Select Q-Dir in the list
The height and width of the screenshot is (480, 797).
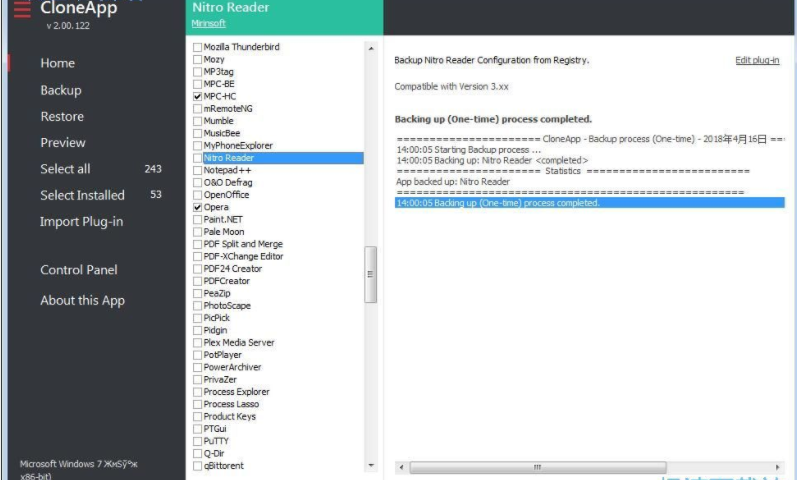[x=213, y=454]
